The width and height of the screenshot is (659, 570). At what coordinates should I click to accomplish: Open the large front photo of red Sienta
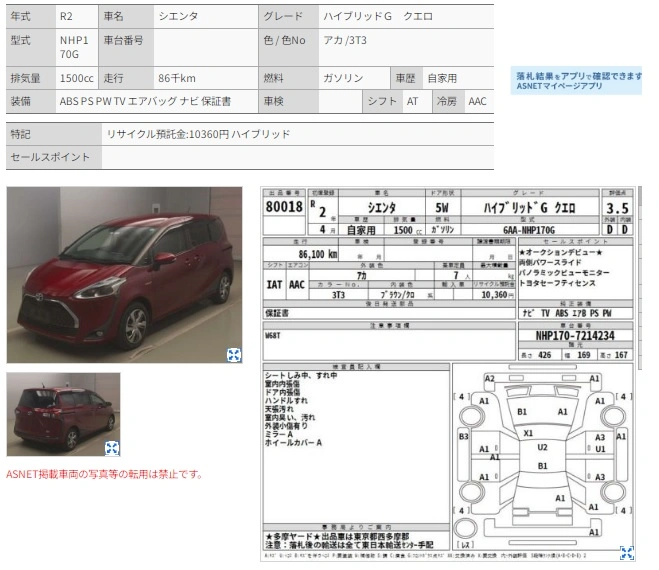coord(124,275)
